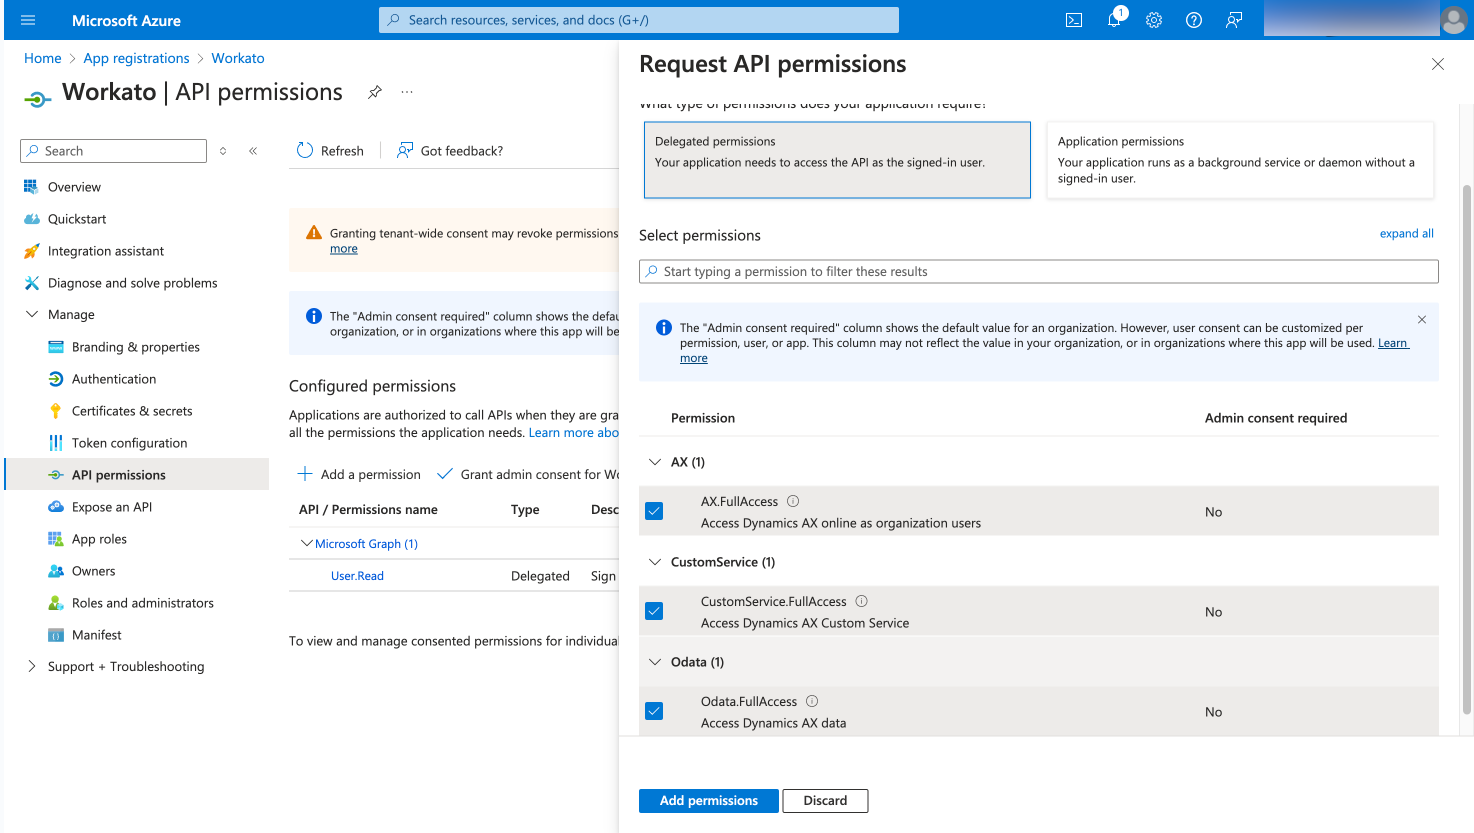This screenshot has height=833, width=1474.
Task: Go to Expose an API
Action: coord(112,507)
